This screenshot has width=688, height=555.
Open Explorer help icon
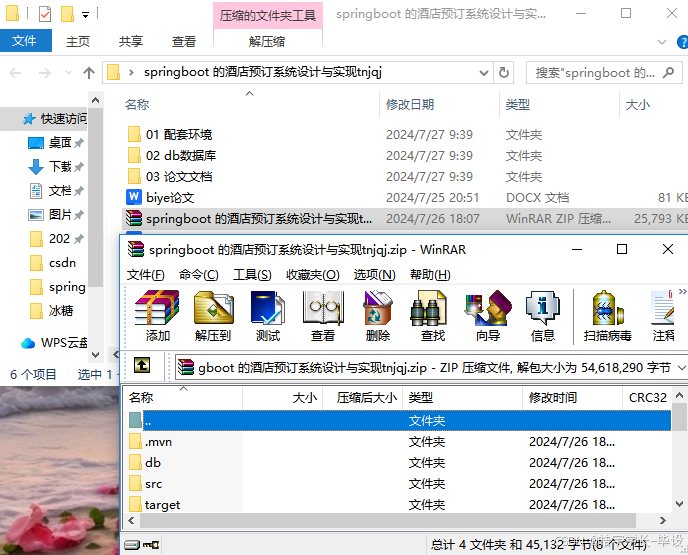[x=683, y=42]
